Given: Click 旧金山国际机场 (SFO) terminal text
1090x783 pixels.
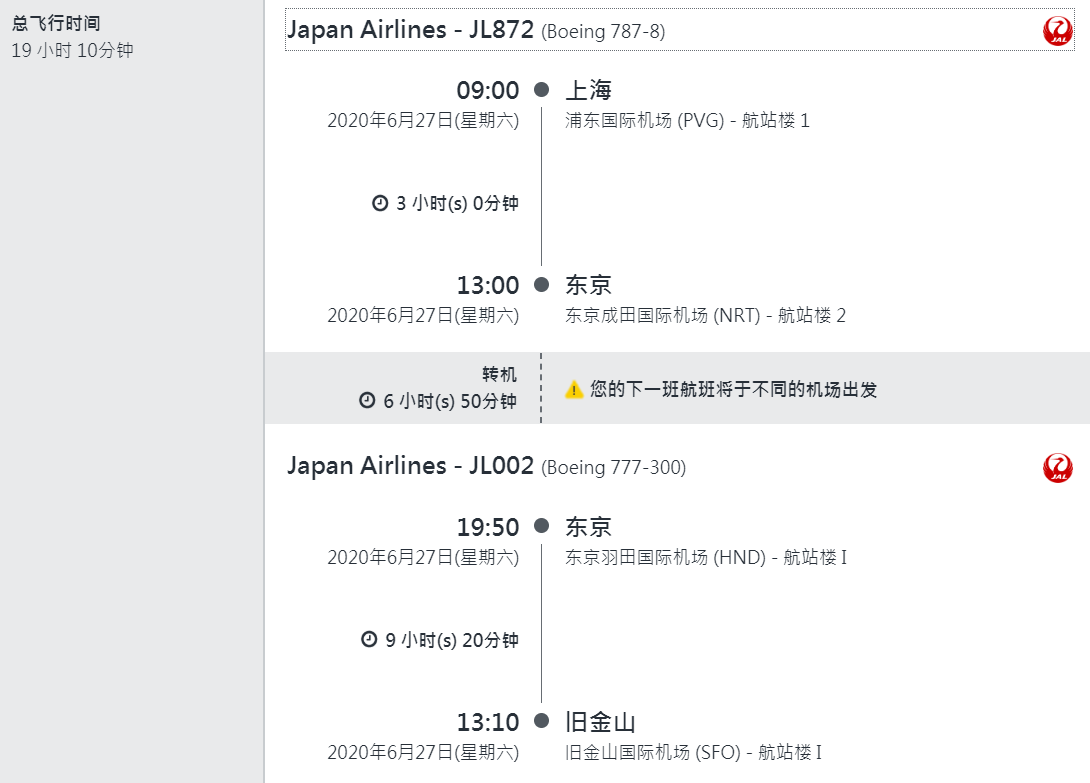Looking at the screenshot, I should coord(694,752).
